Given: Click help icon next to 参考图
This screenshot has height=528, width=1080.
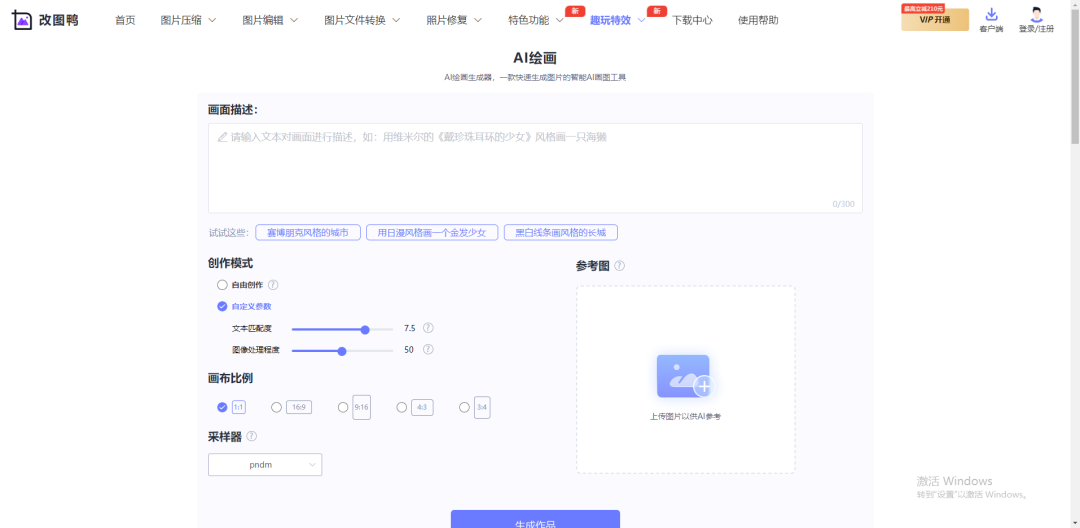Looking at the screenshot, I should (x=619, y=266).
